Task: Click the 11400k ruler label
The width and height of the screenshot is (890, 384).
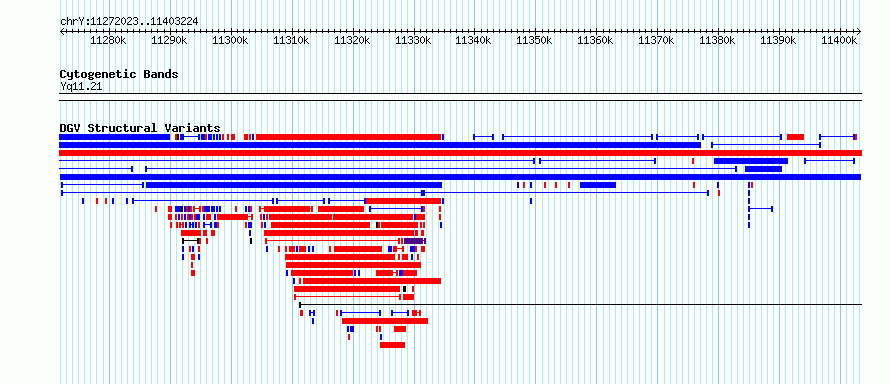Action: [839, 41]
